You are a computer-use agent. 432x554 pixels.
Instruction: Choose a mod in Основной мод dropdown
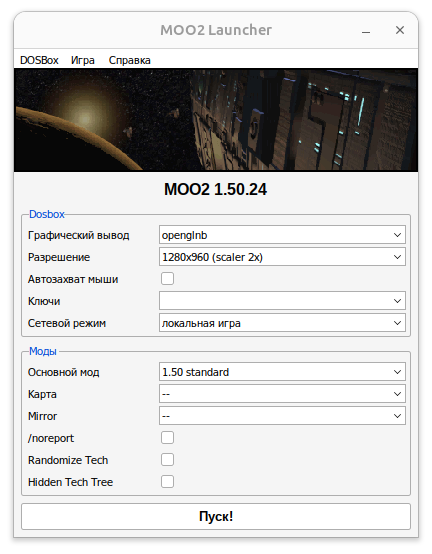click(282, 372)
